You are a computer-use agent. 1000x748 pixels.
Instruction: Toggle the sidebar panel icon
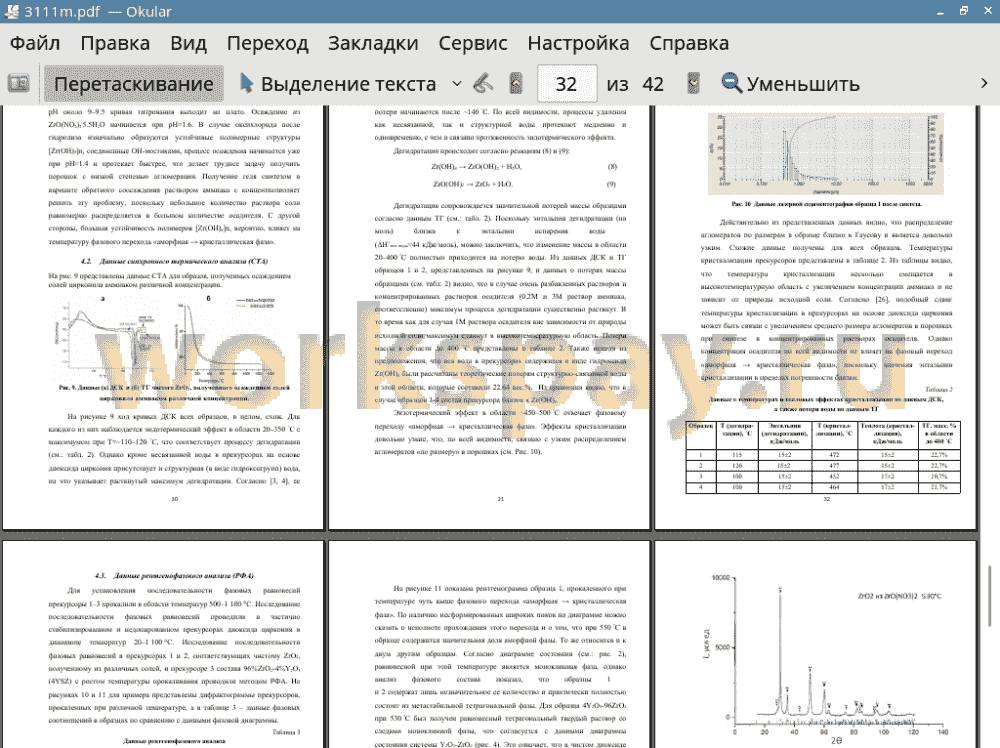[18, 84]
